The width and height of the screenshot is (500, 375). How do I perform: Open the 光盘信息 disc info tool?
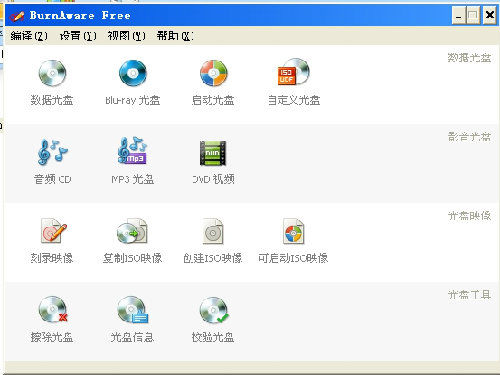click(133, 310)
